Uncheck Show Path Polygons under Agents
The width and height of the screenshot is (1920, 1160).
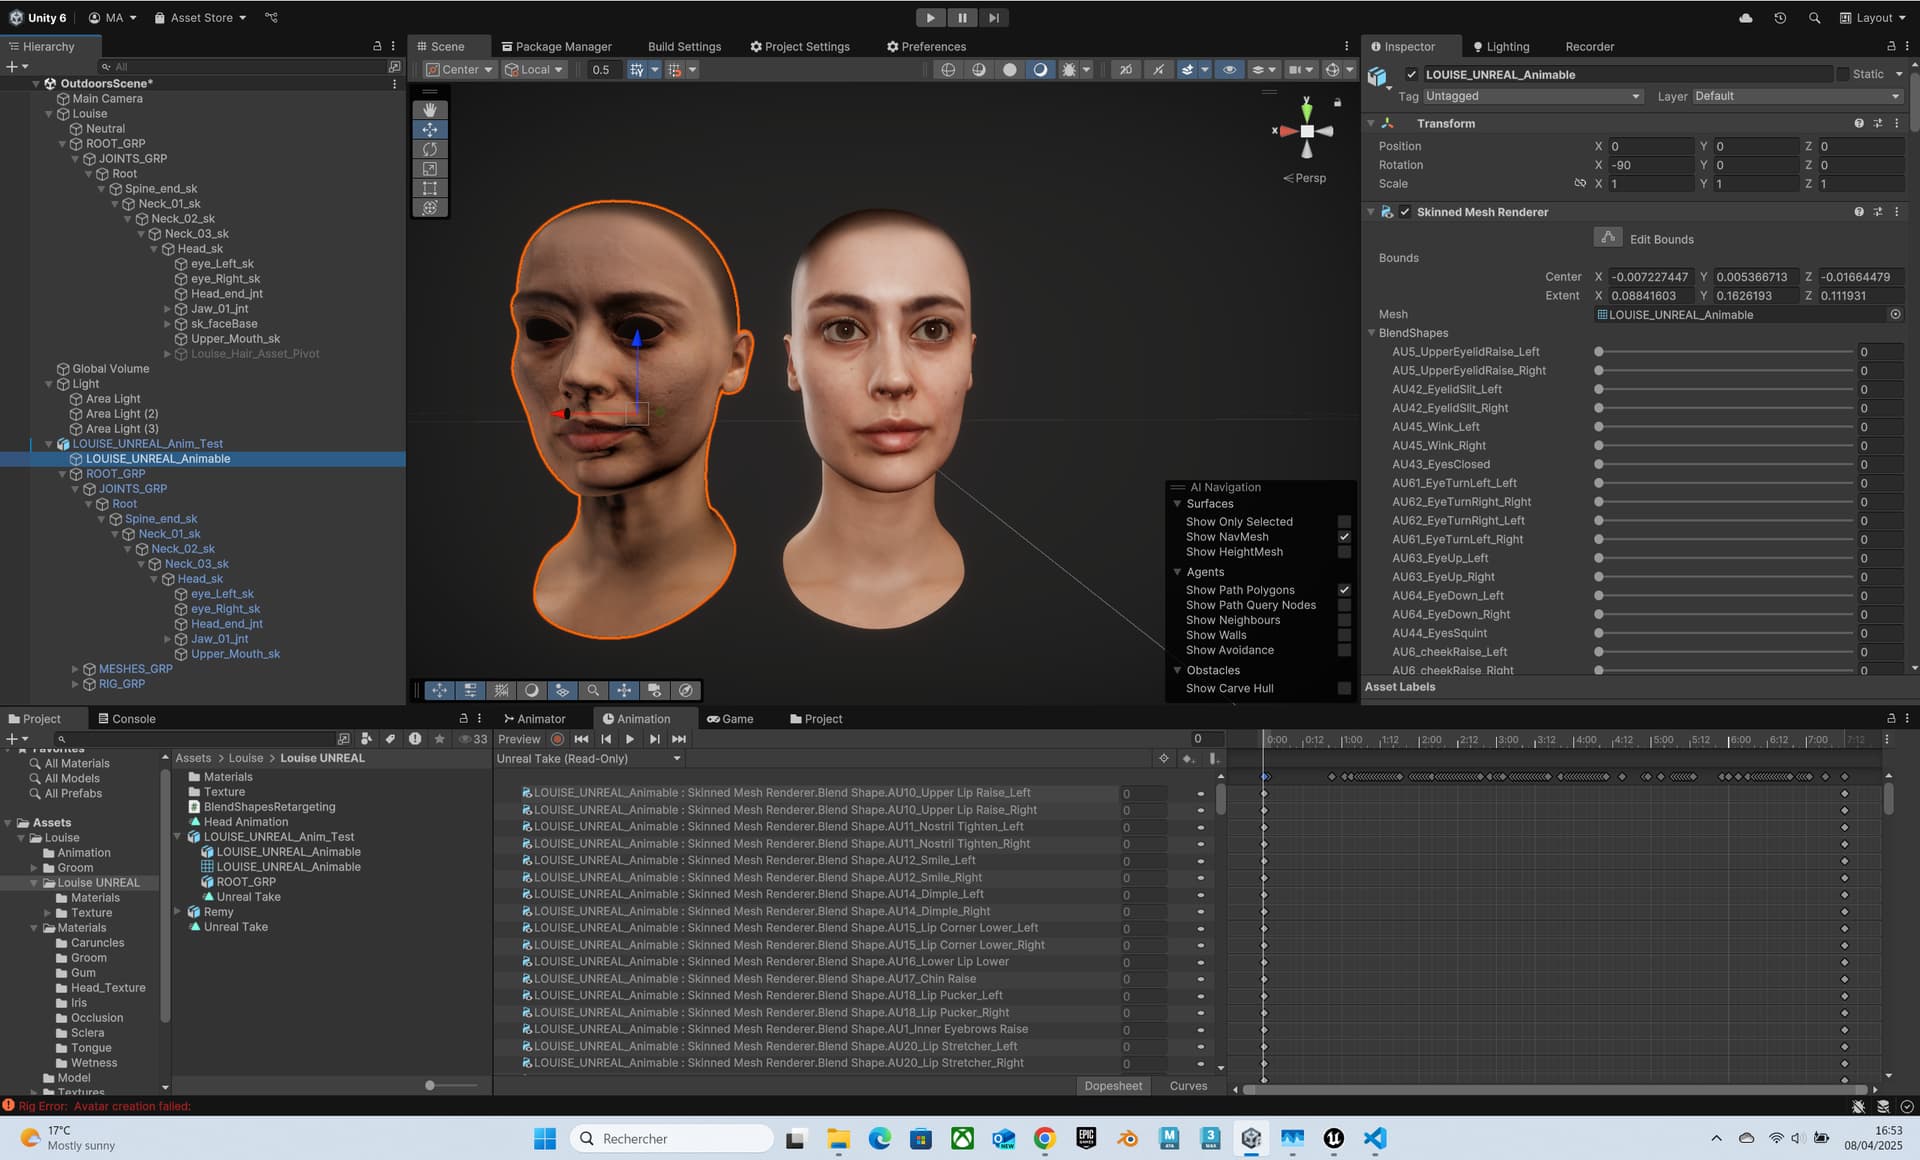click(x=1344, y=590)
